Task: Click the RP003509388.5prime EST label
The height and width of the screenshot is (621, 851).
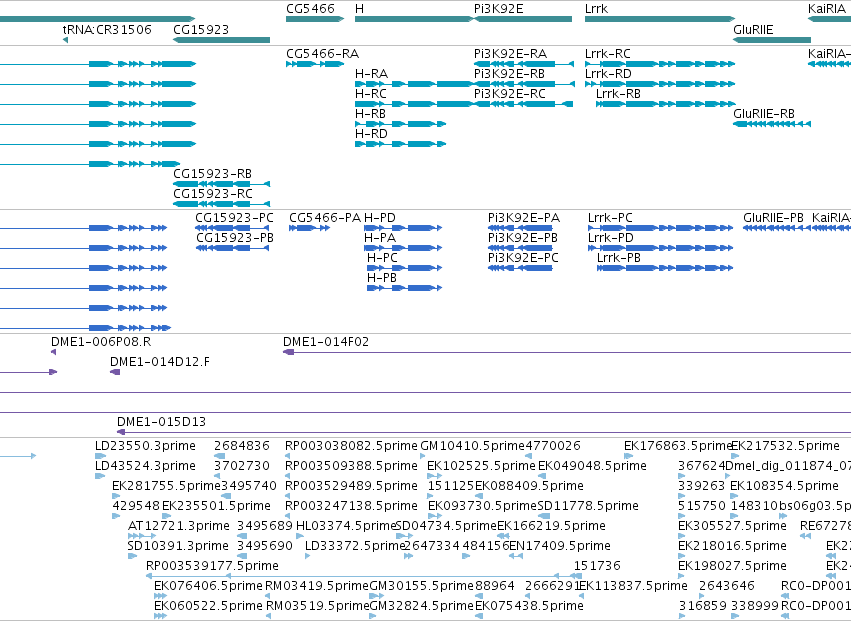Action: pos(352,466)
